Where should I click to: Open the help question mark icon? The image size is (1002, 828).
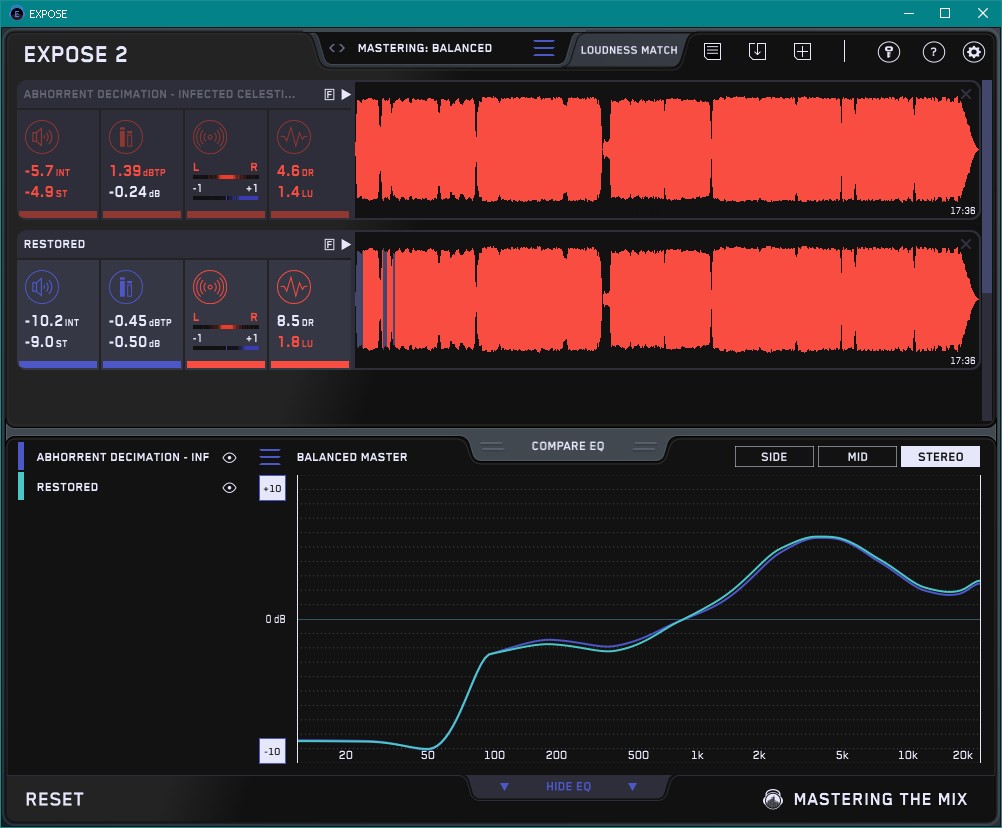[933, 52]
